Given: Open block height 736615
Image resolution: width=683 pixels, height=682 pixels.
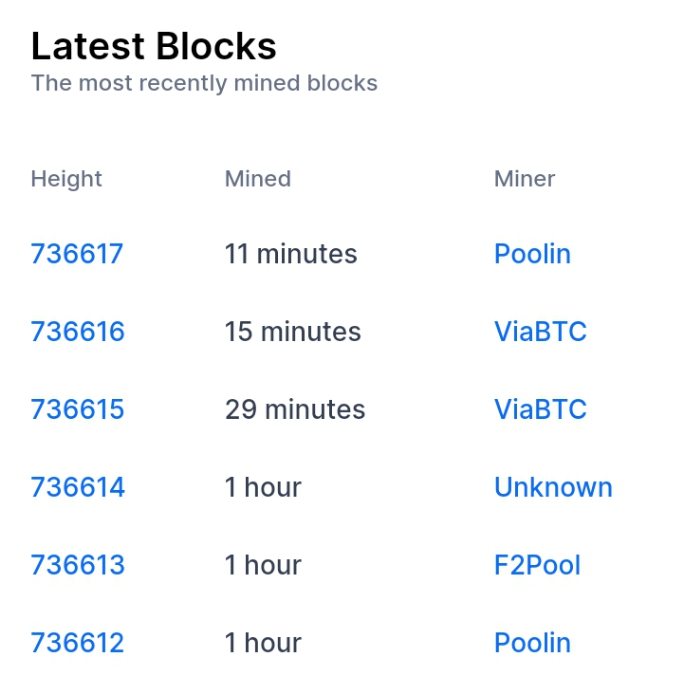Looking at the screenshot, I should click(77, 409).
